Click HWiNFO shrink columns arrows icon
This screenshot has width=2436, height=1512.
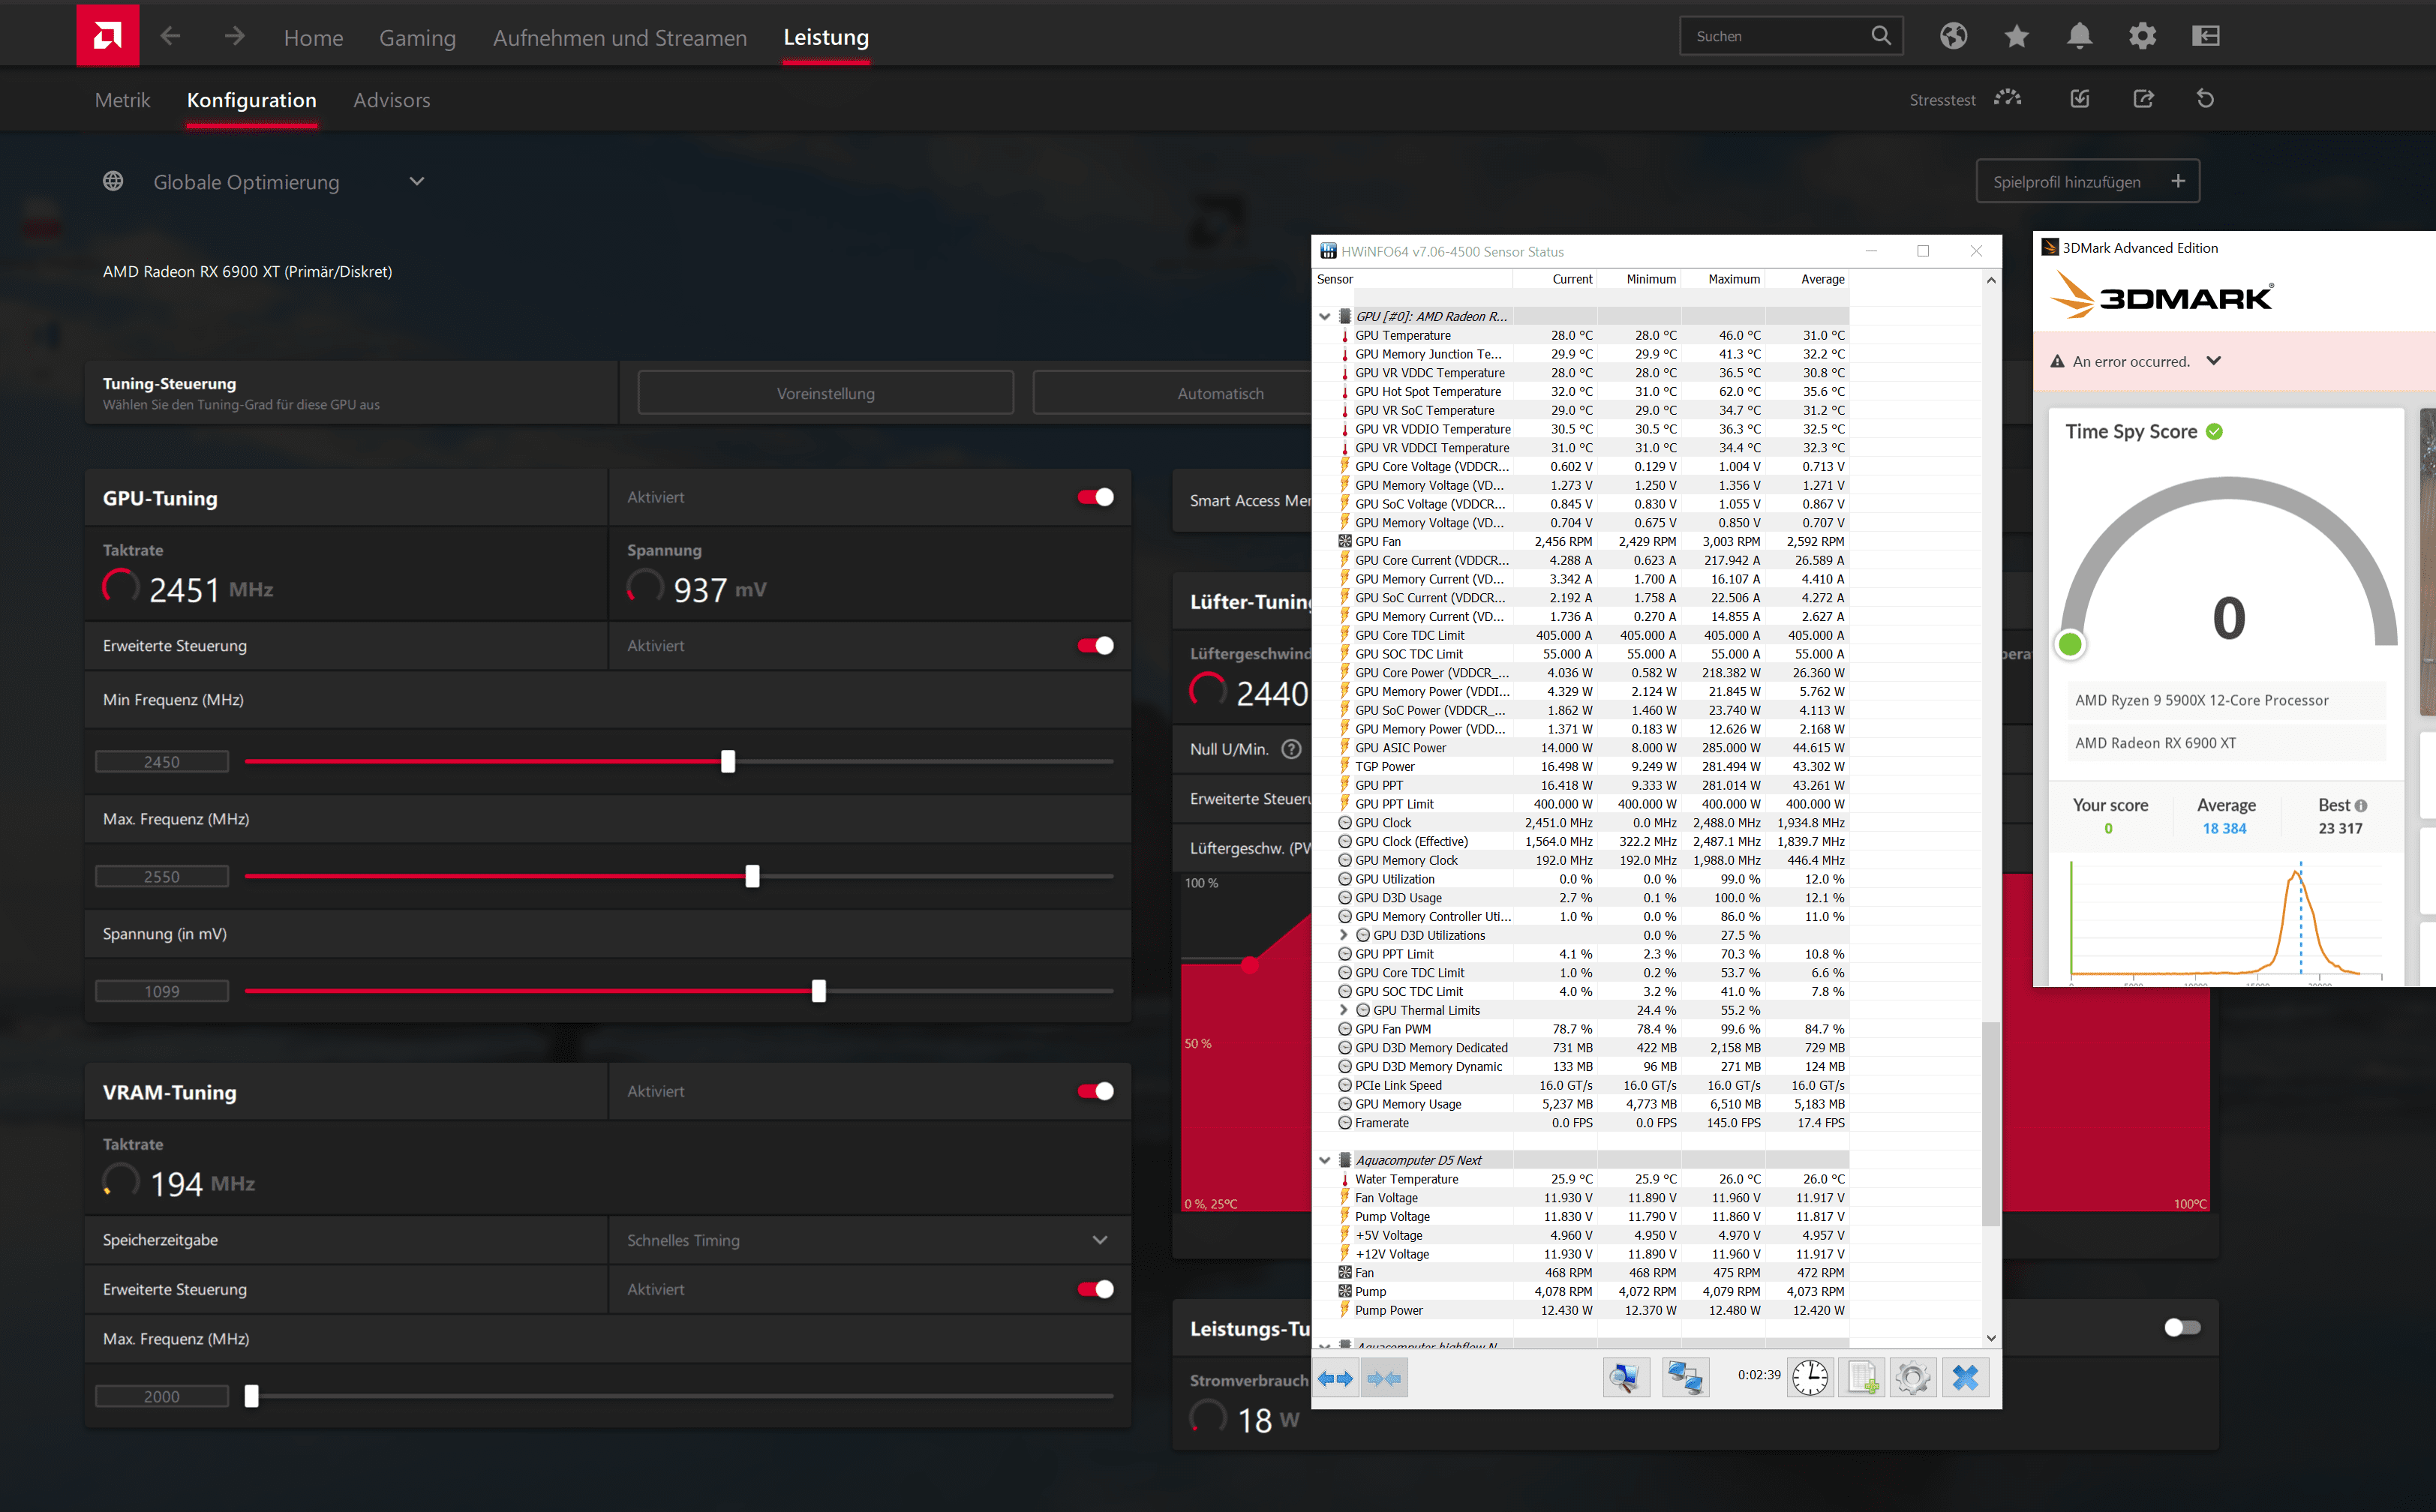(x=1384, y=1378)
